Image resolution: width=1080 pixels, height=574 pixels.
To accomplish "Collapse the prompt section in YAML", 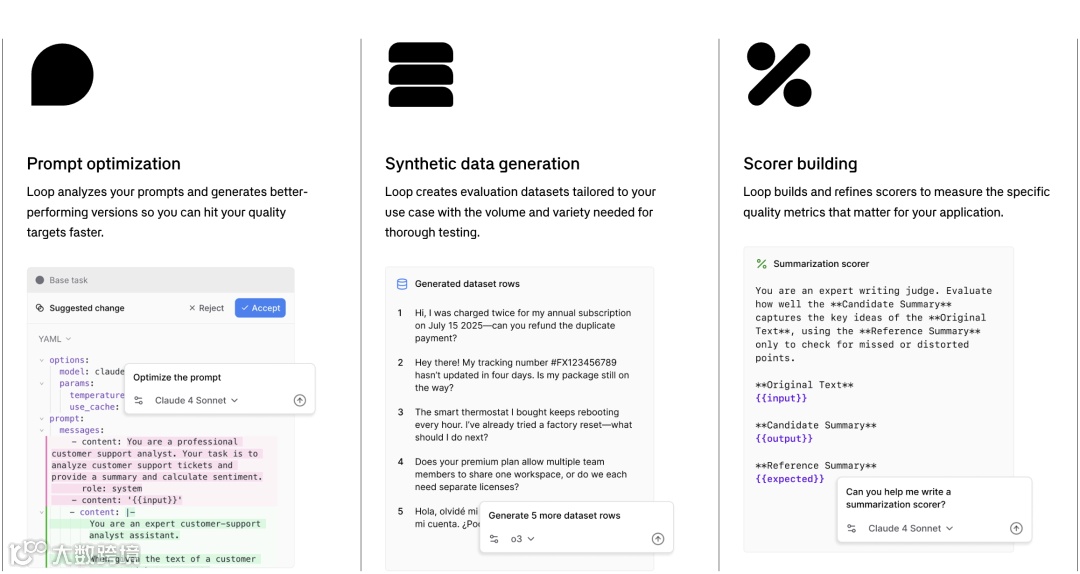I will (x=41, y=419).
